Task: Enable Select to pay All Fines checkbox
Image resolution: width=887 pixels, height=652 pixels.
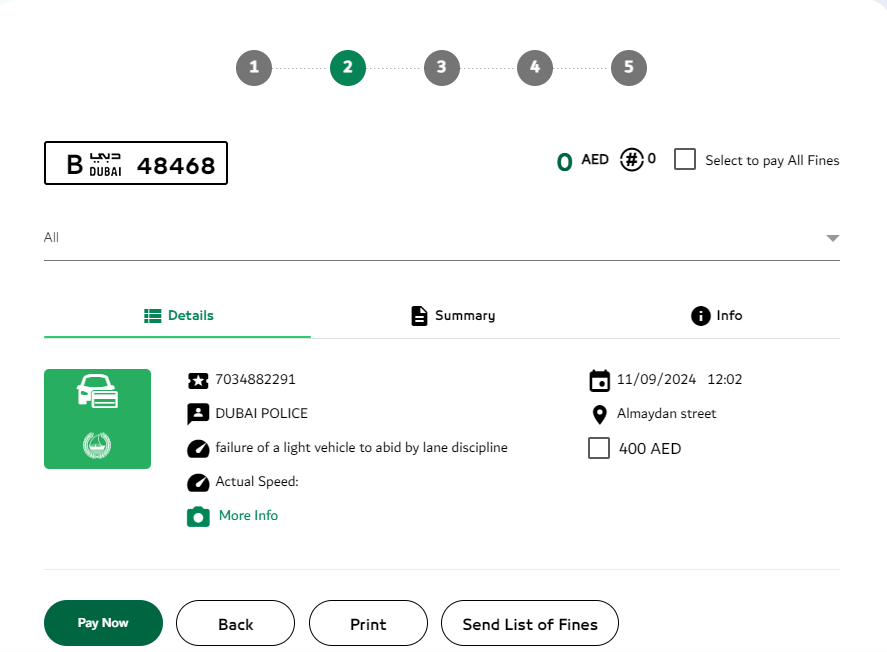Action: (685, 160)
